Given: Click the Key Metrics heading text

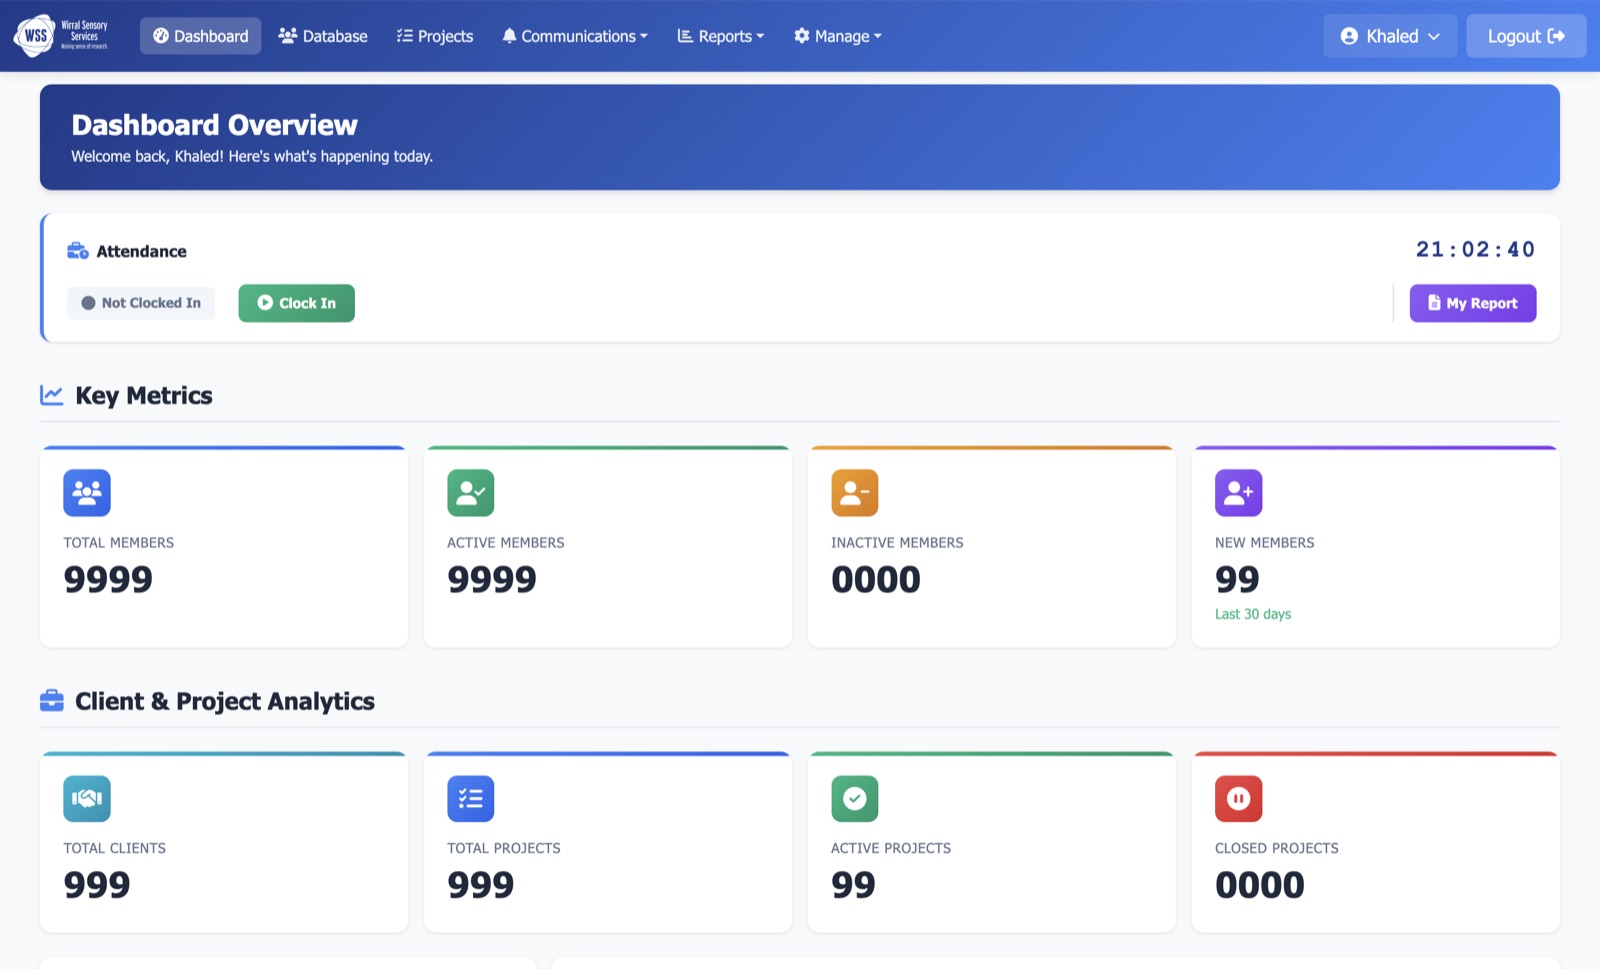Looking at the screenshot, I should tap(144, 396).
